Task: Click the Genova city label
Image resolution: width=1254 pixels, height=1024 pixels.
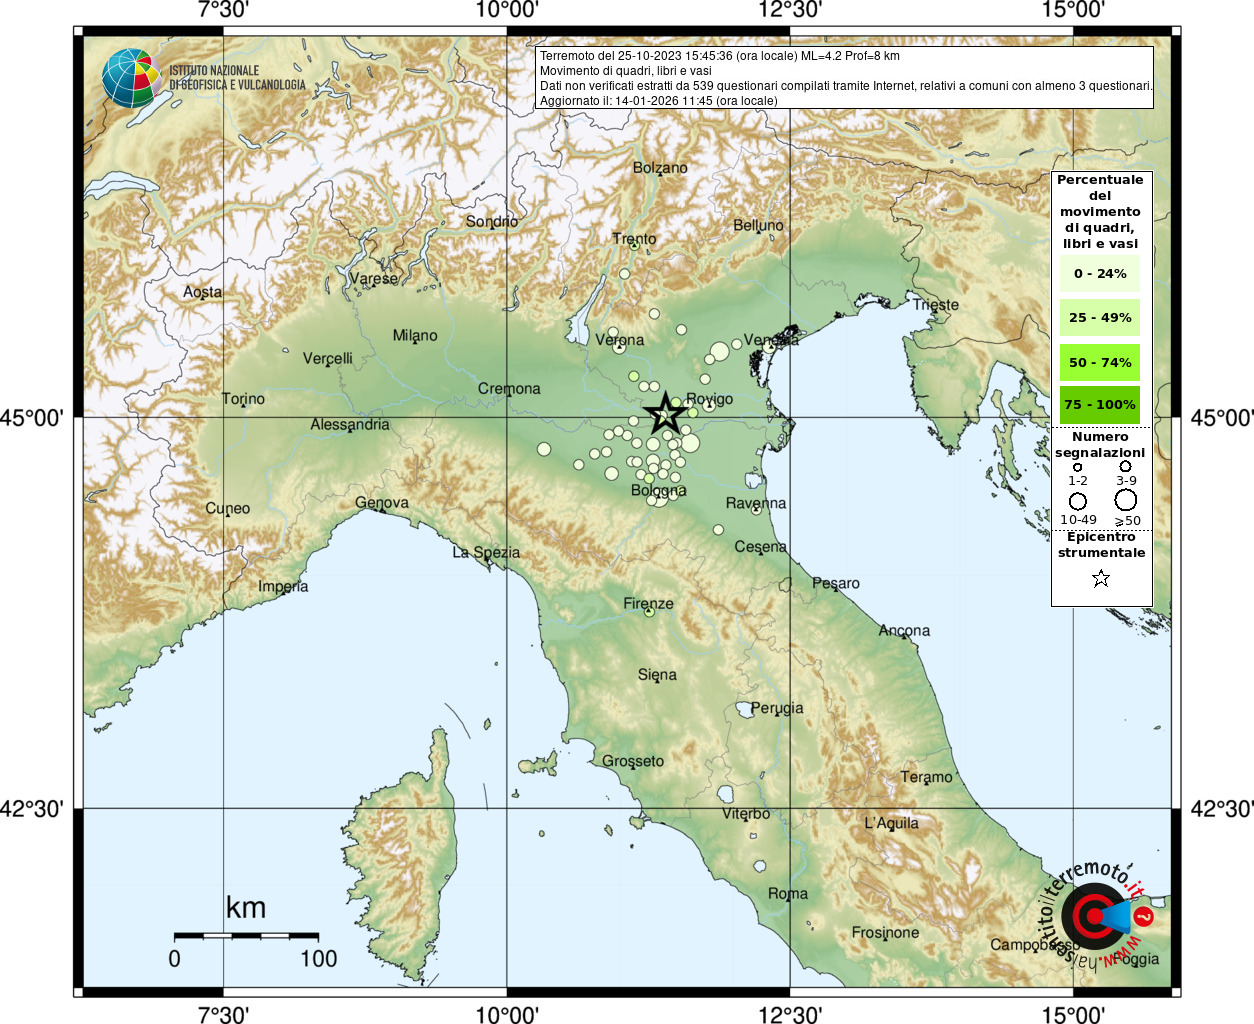Action: pos(382,502)
